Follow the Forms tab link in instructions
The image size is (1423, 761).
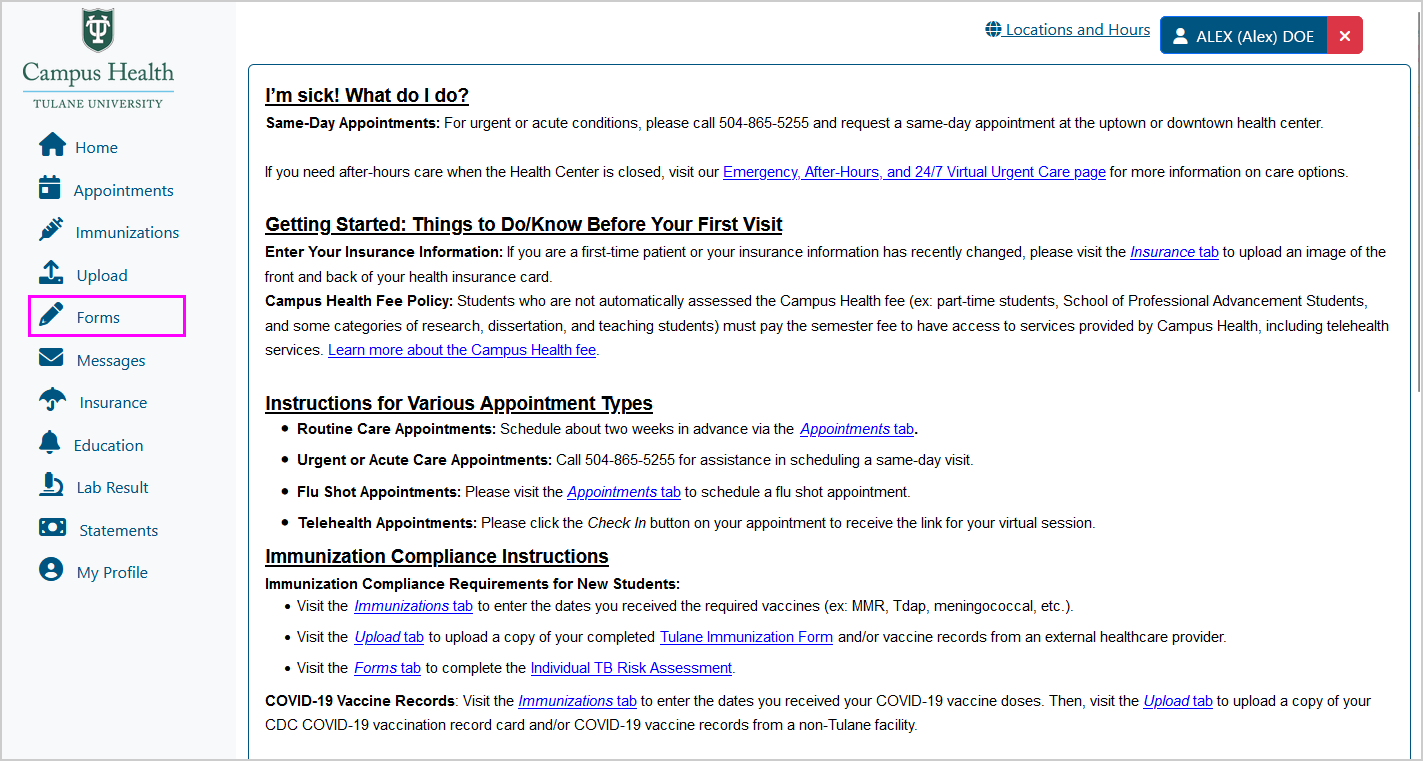coord(387,667)
